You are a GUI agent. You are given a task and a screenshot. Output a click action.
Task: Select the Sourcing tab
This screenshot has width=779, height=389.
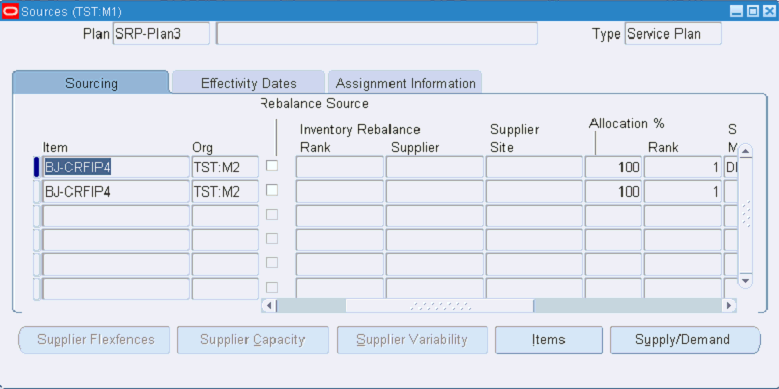click(x=91, y=83)
